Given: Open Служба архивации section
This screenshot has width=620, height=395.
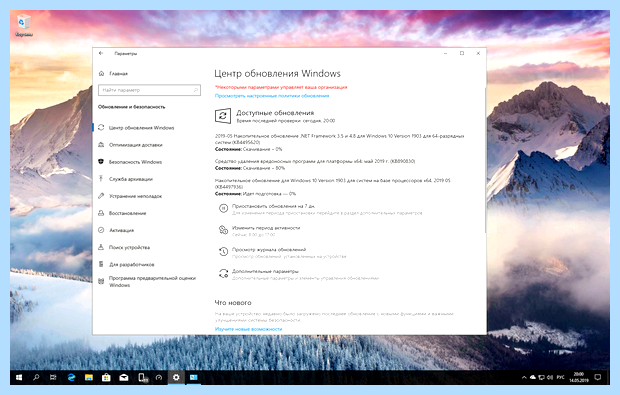Looking at the screenshot, I should point(125,179).
